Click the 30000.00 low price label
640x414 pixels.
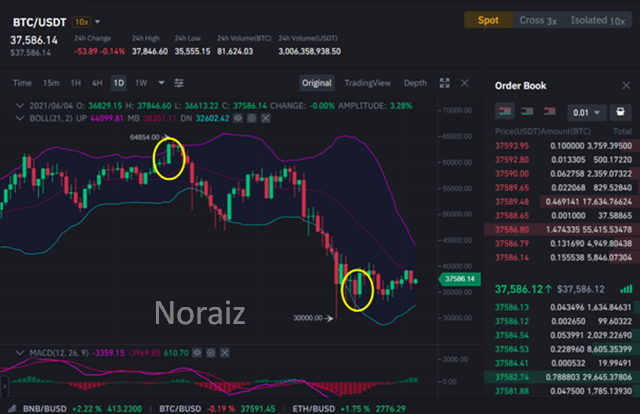coord(308,318)
